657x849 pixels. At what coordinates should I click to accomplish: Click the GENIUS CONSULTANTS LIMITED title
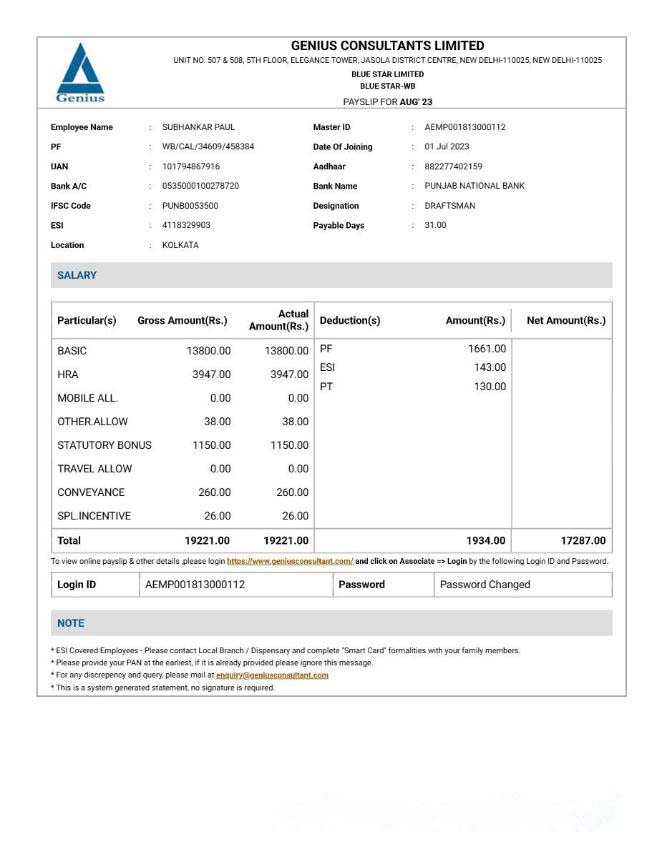(x=387, y=46)
